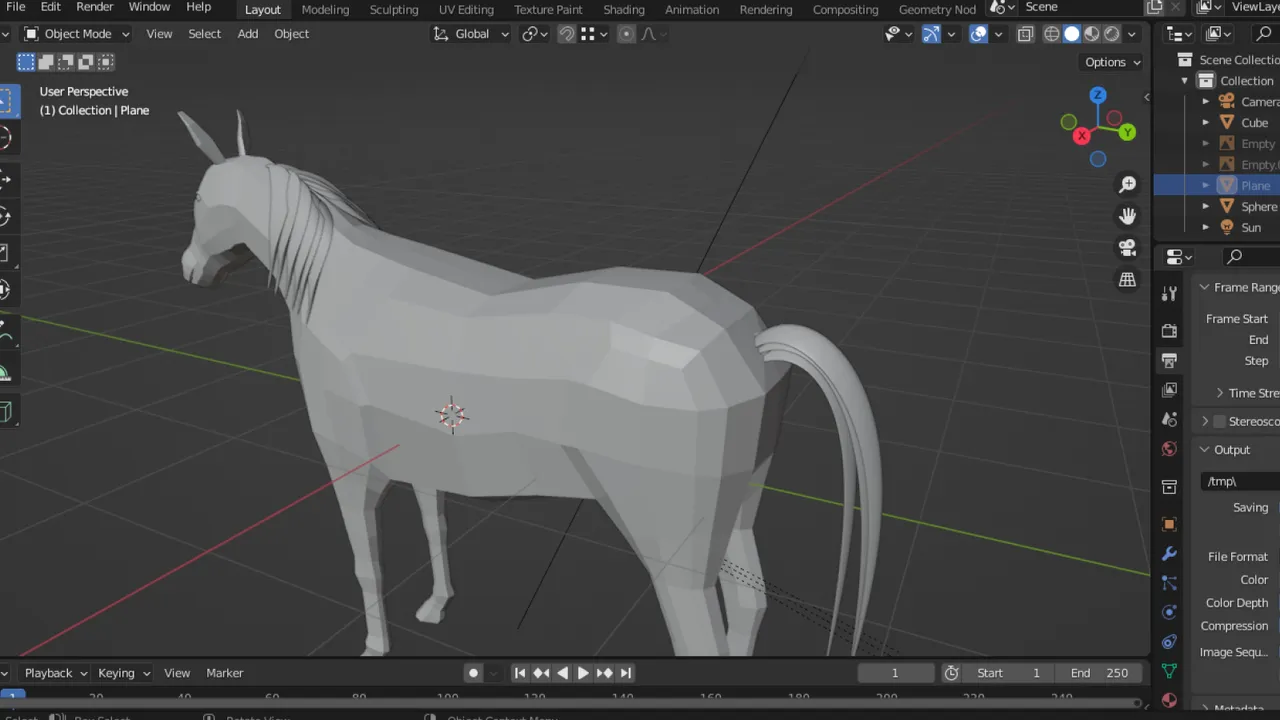Switch to solid viewport shading
Image resolution: width=1280 pixels, height=720 pixels.
[1072, 34]
